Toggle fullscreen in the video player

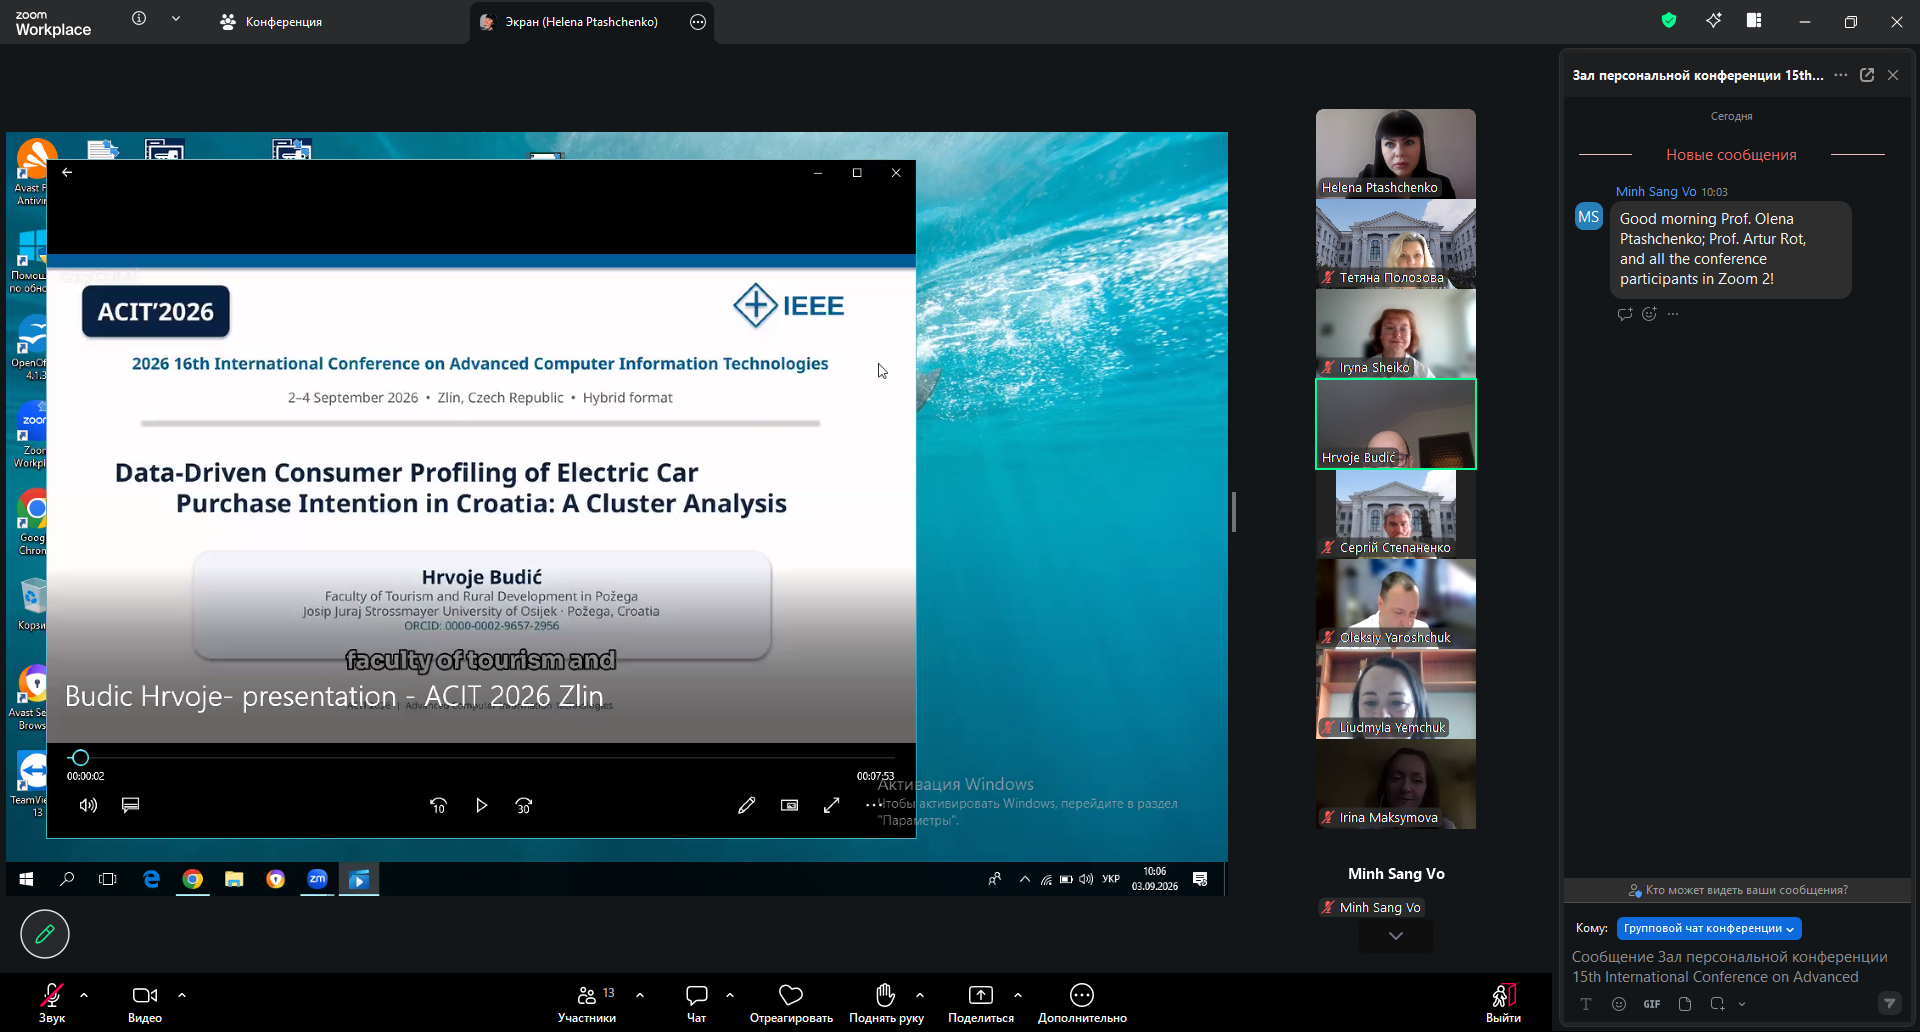(831, 805)
